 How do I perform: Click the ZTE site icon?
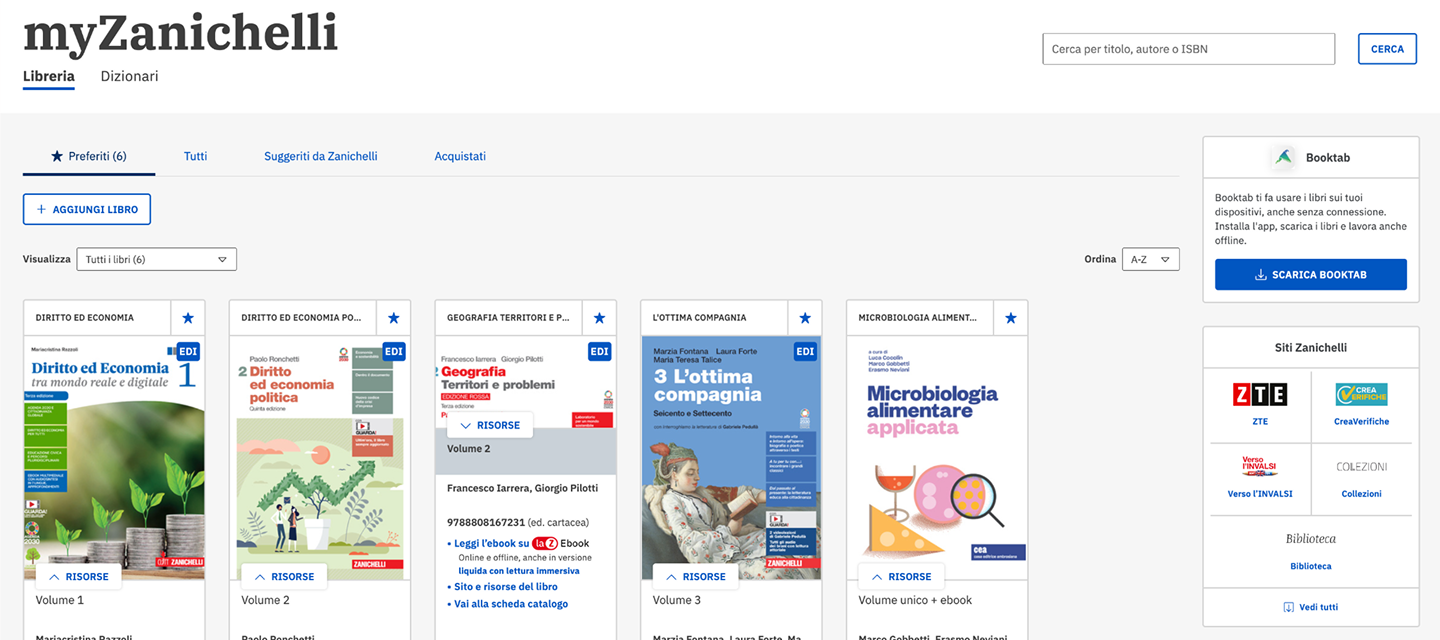1260,394
